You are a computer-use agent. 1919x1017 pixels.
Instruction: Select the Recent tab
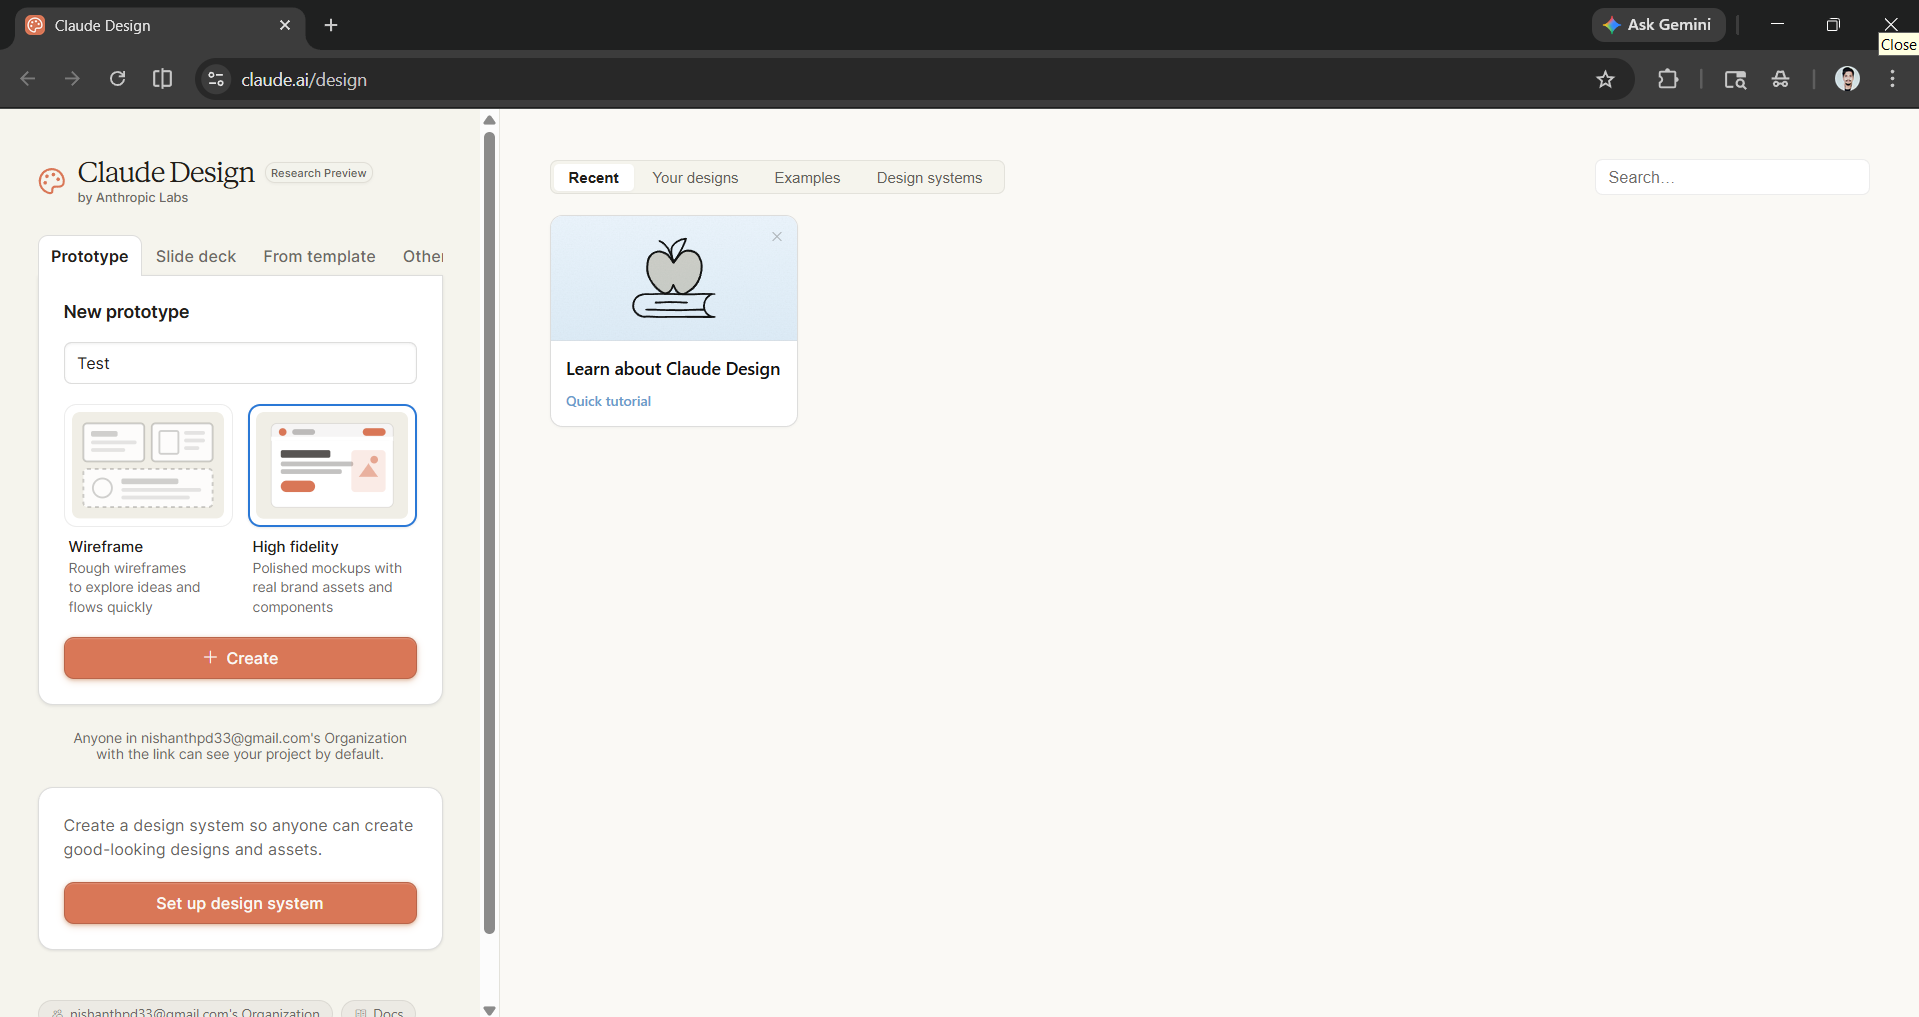(594, 177)
